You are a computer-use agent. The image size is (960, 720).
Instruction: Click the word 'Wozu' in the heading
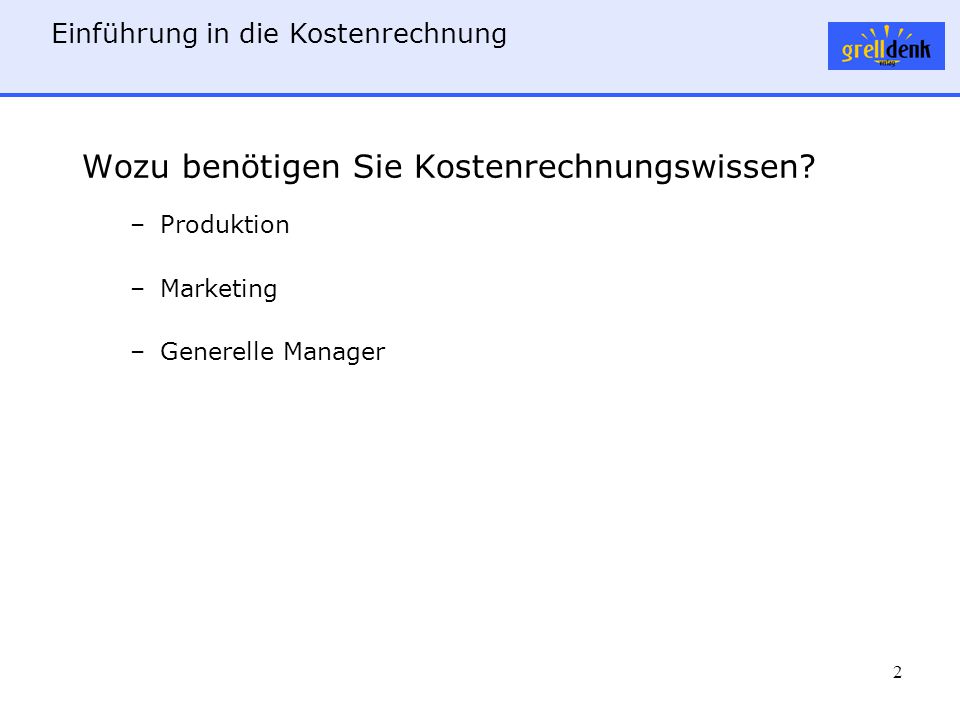(126, 167)
